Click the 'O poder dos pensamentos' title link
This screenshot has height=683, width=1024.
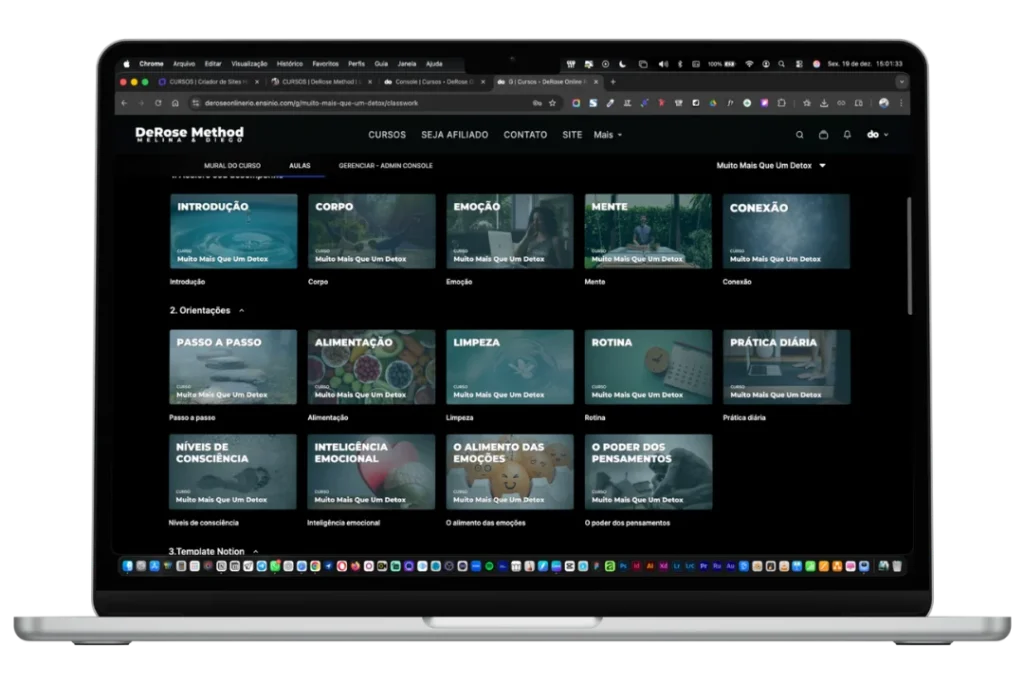[627, 523]
